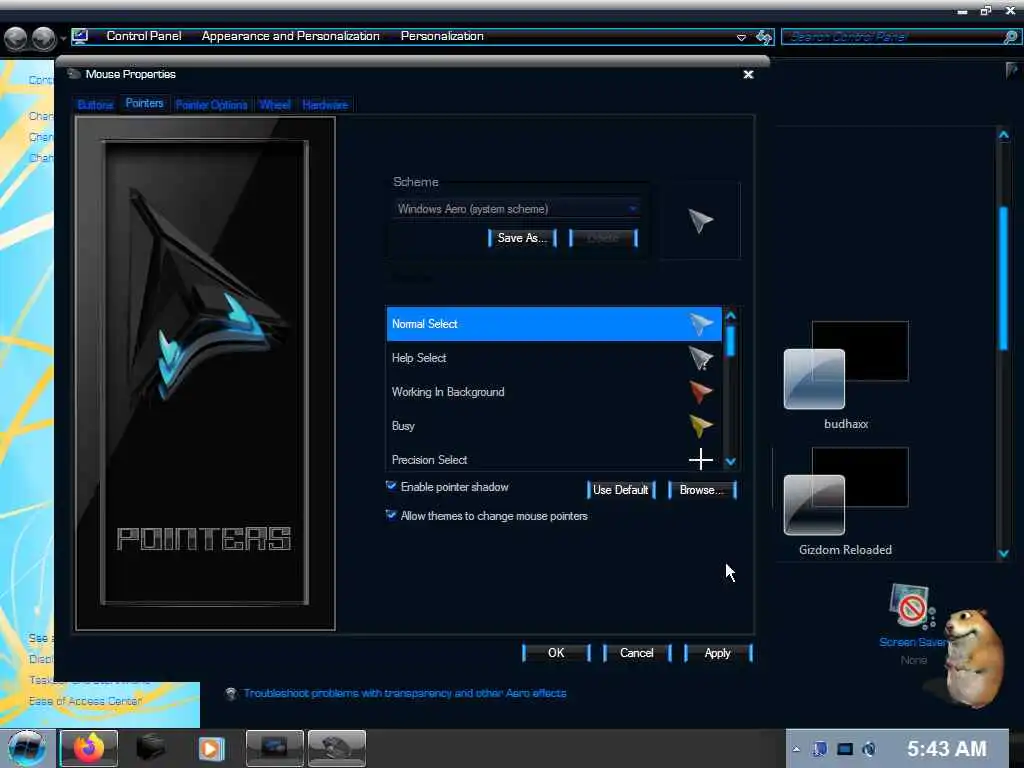
Task: Select the Normal Select pointer row
Action: [554, 324]
